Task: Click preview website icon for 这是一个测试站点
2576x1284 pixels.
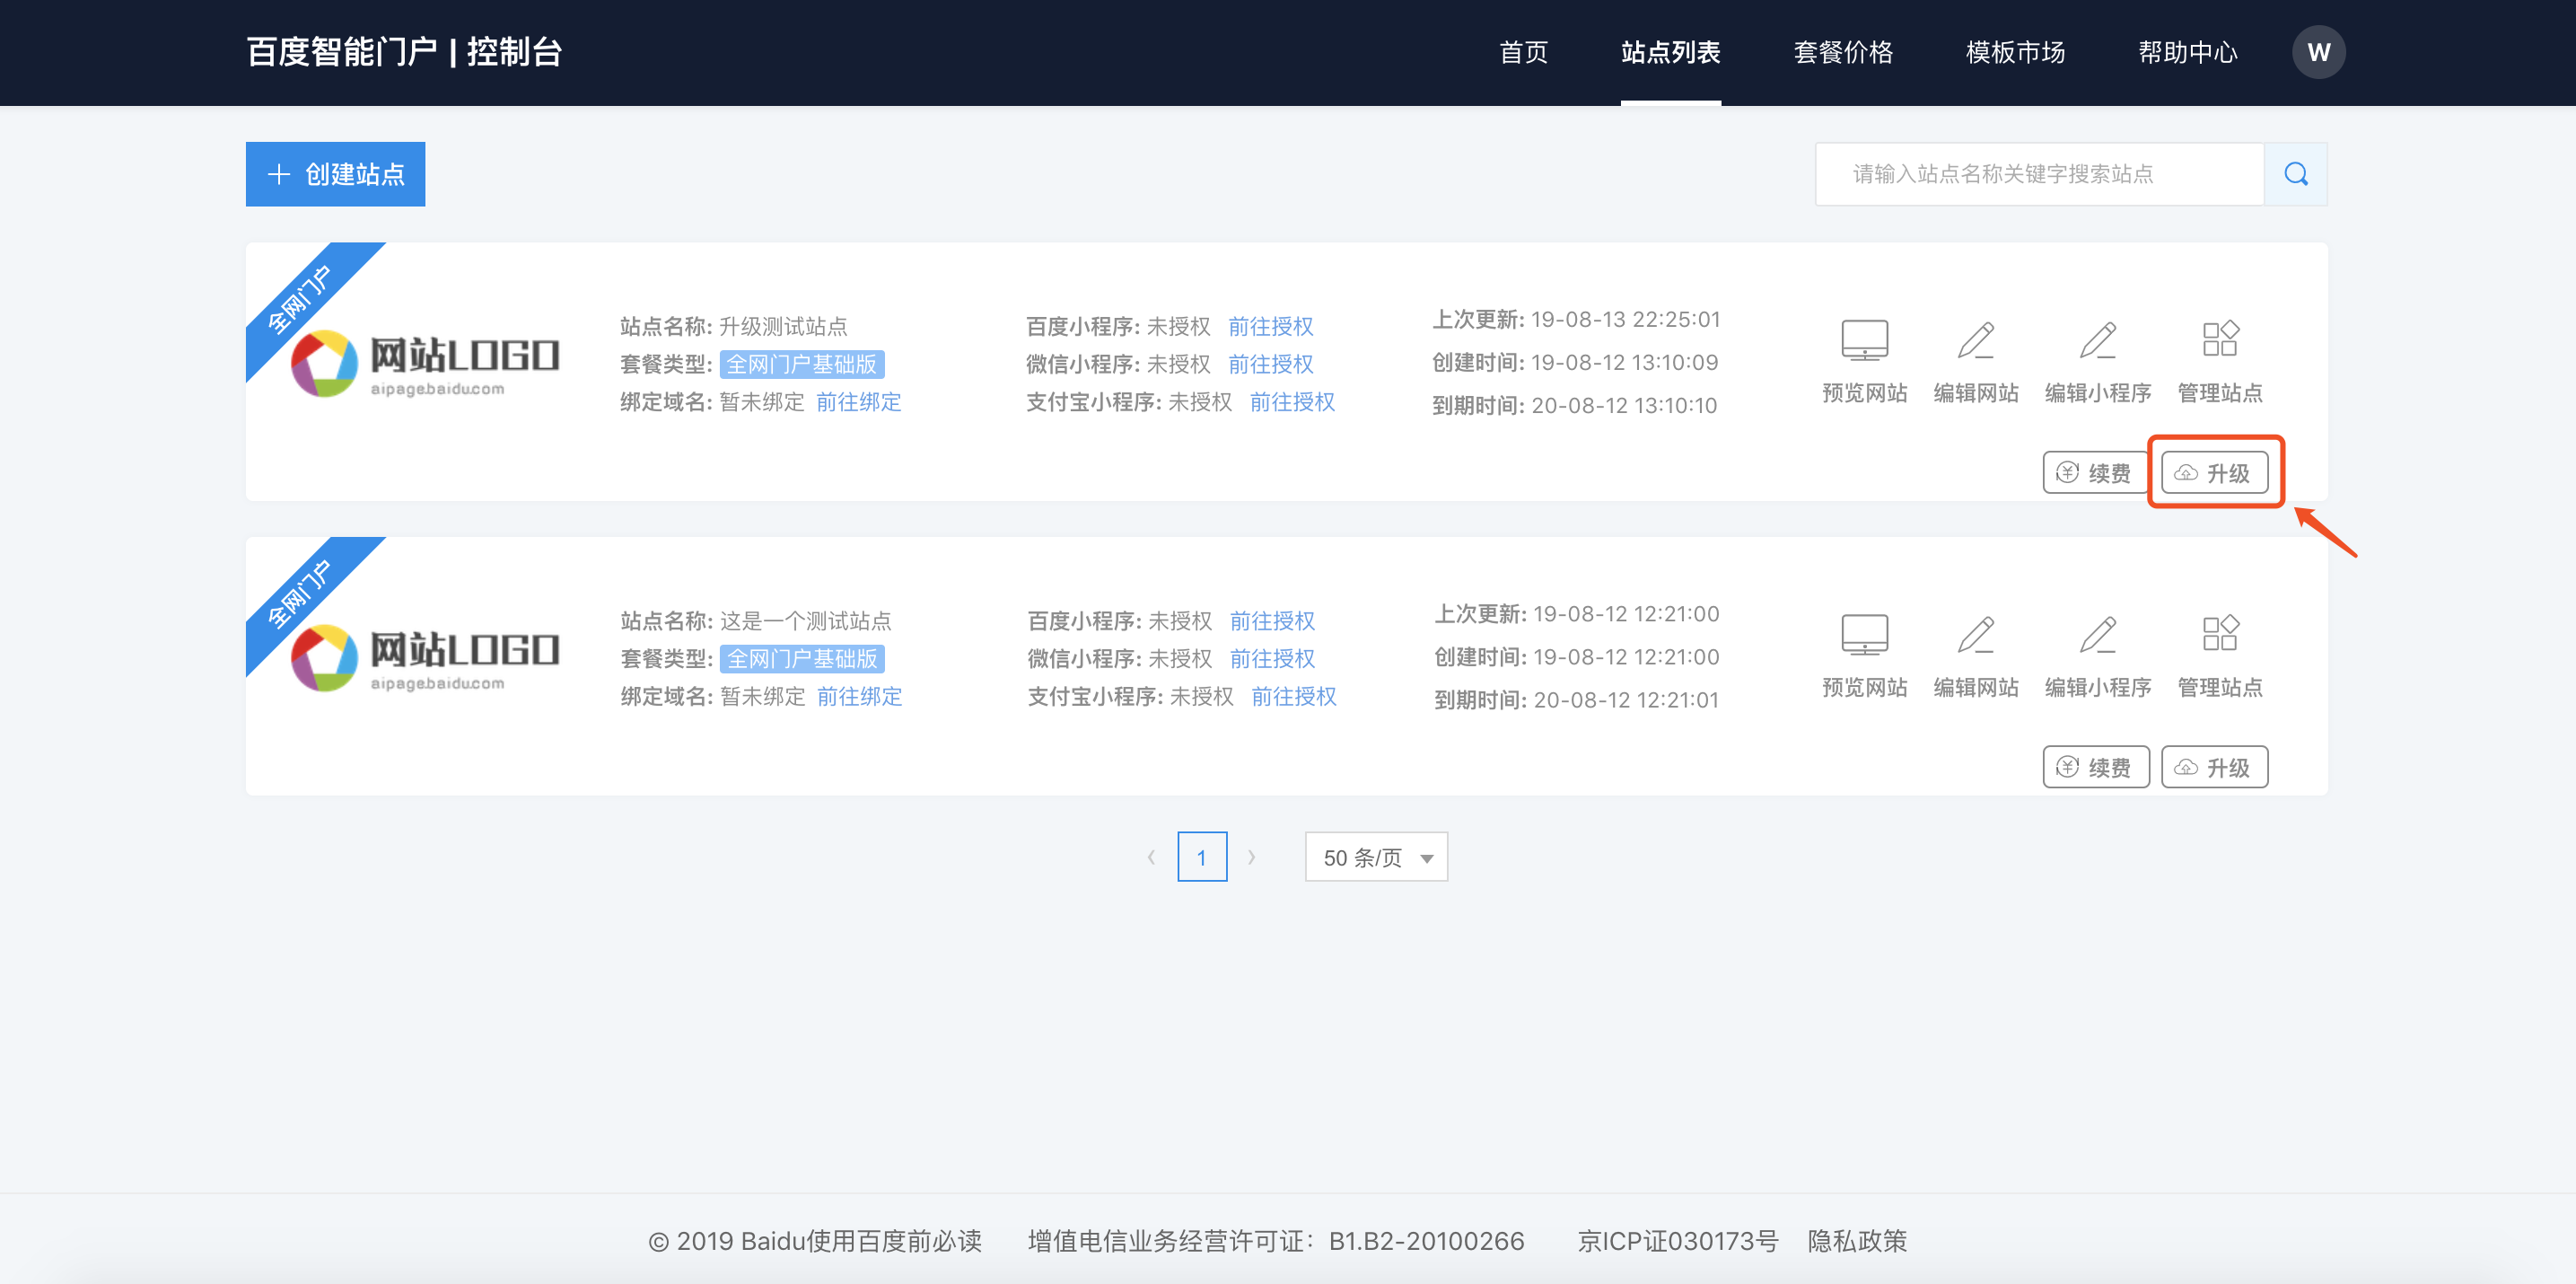Action: point(1864,635)
